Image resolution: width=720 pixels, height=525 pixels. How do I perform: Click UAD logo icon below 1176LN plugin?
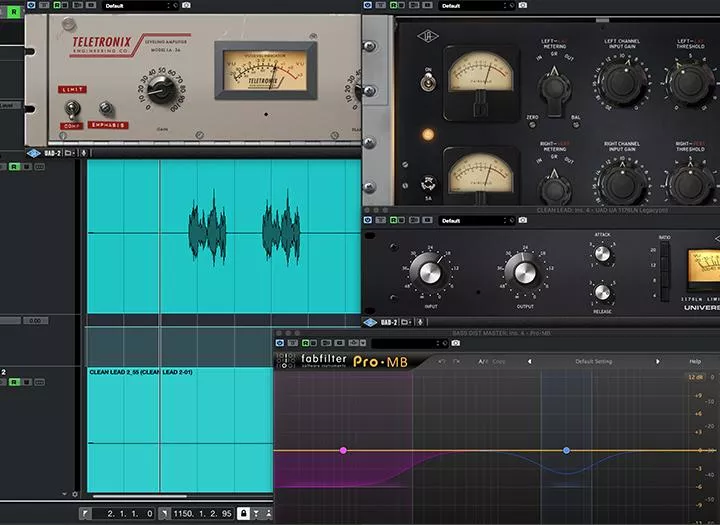pos(370,322)
